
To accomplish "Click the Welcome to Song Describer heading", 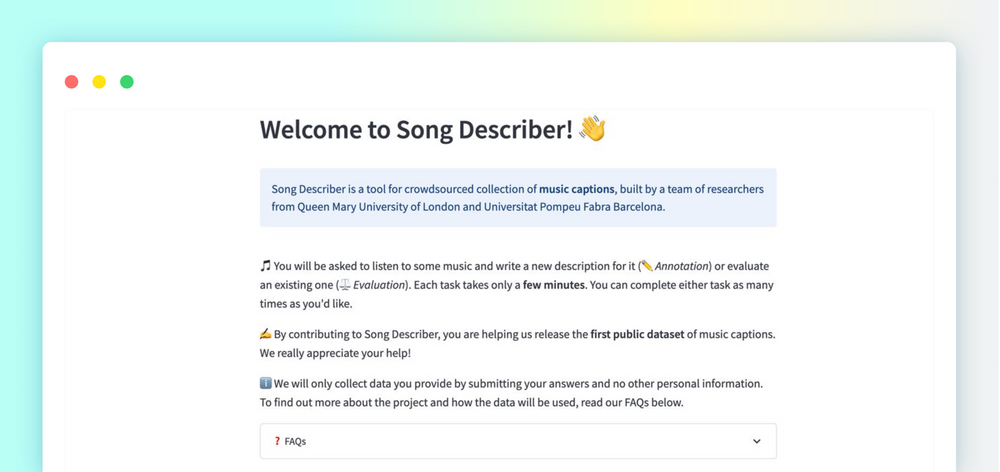I will pos(416,129).
